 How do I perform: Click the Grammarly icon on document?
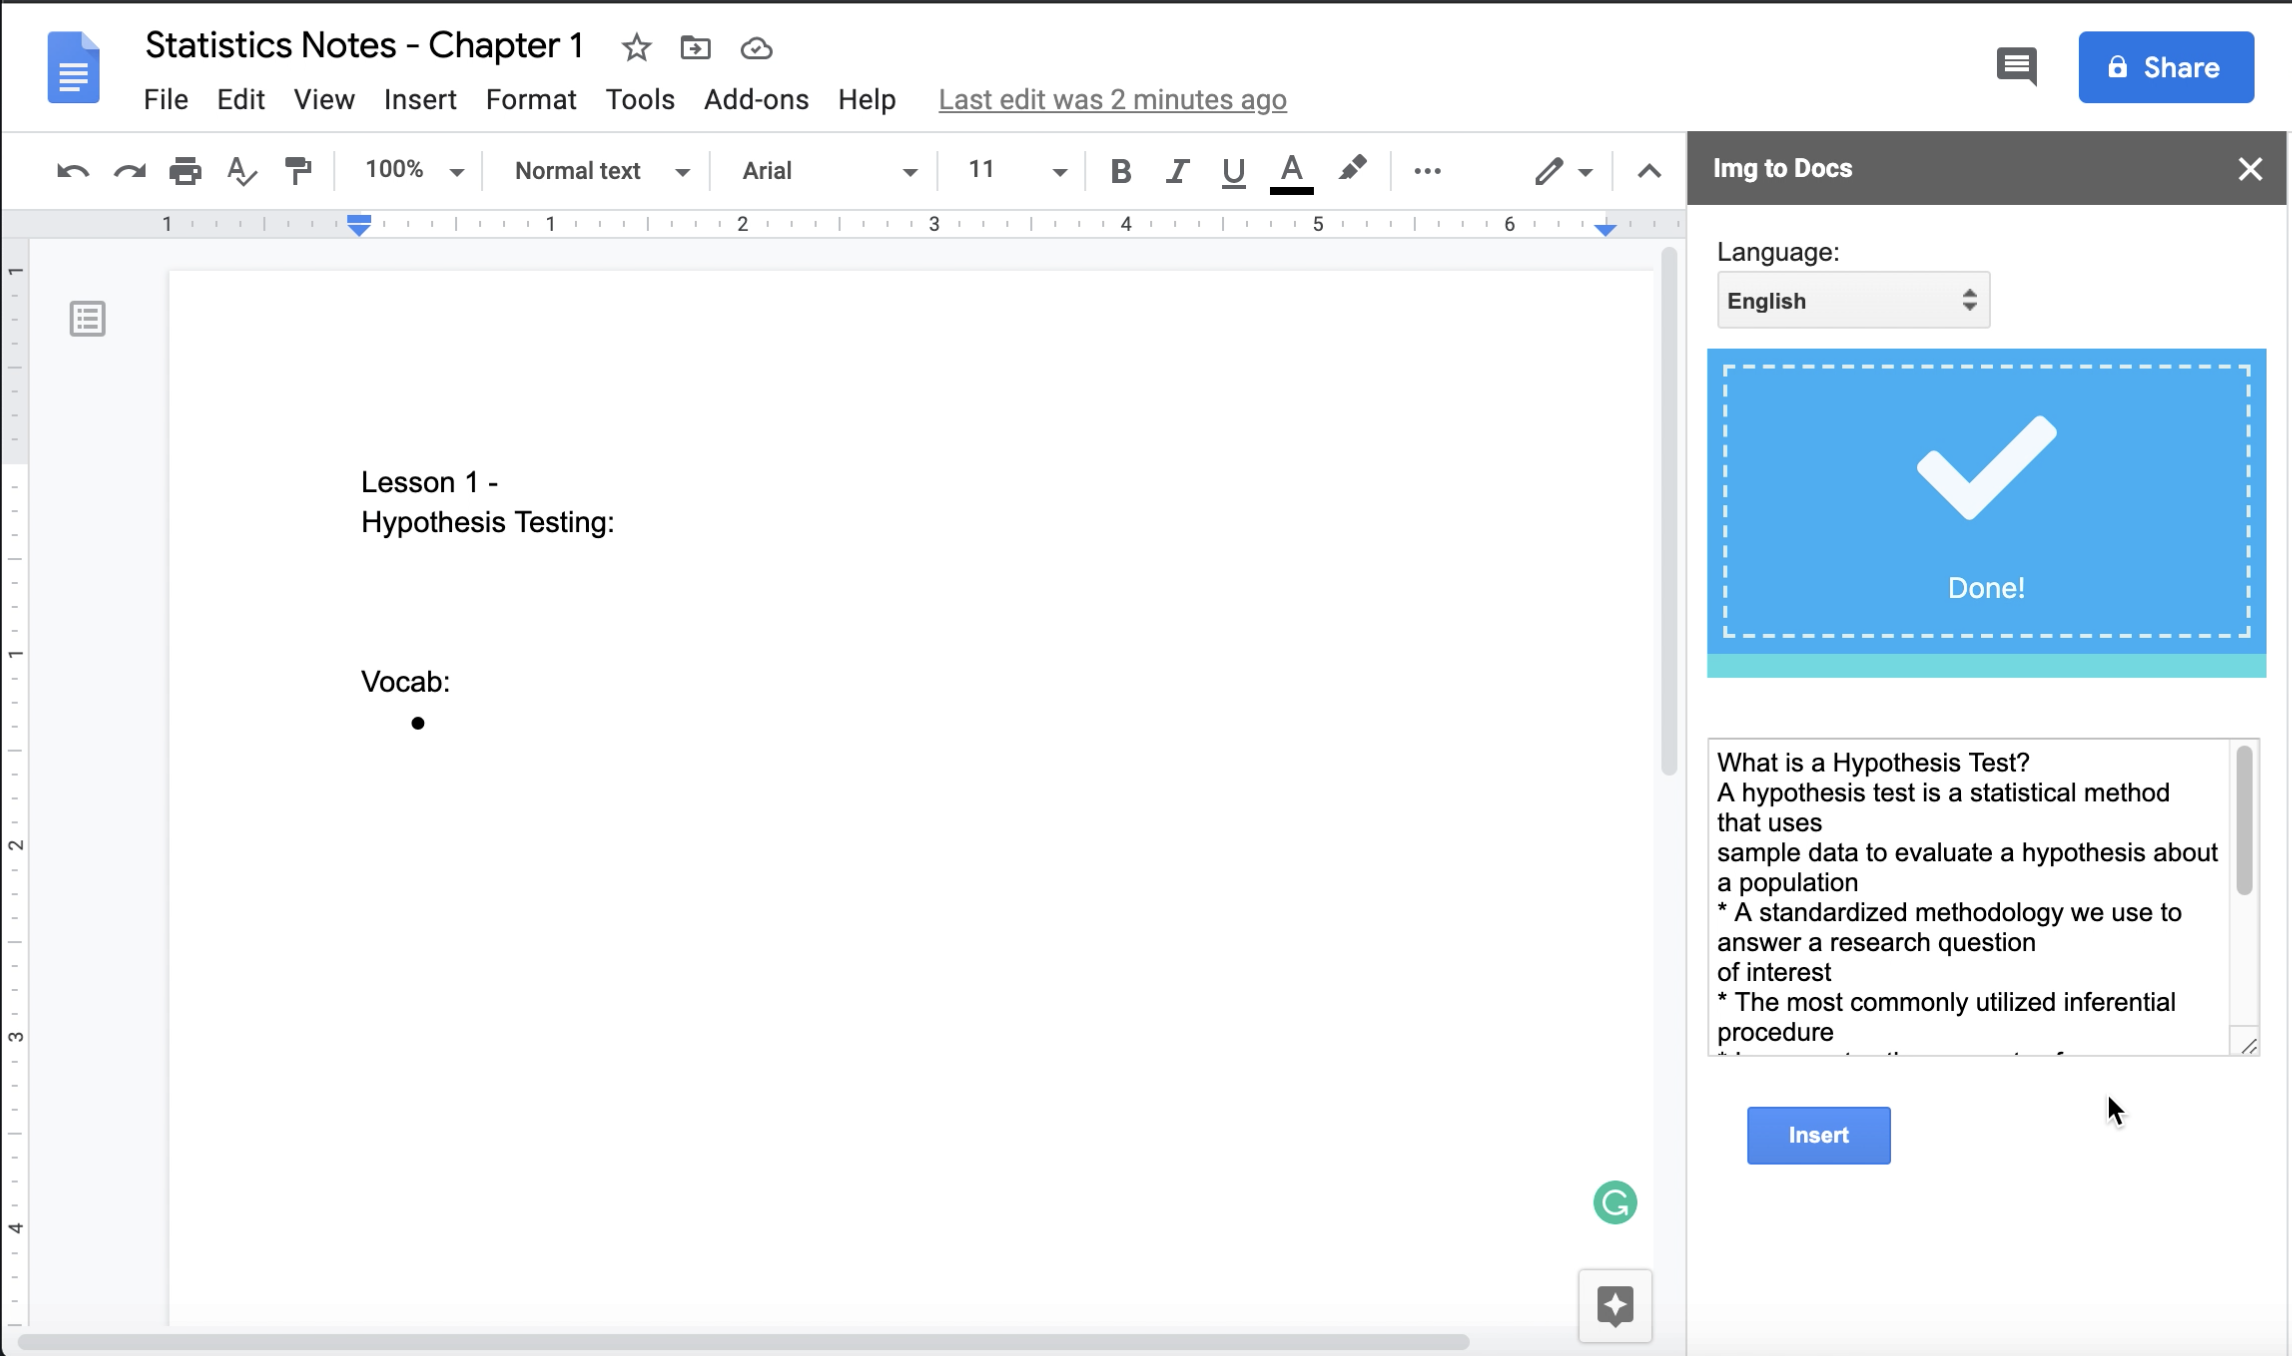click(x=1616, y=1203)
